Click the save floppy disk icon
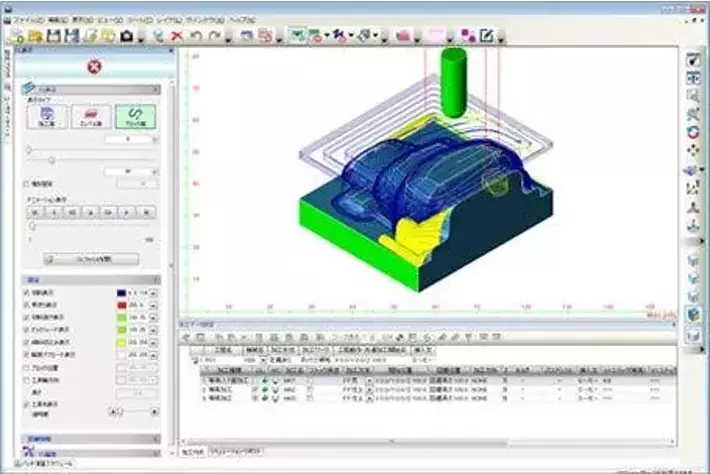Image resolution: width=710 pixels, height=474 pixels. pyautogui.click(x=50, y=36)
